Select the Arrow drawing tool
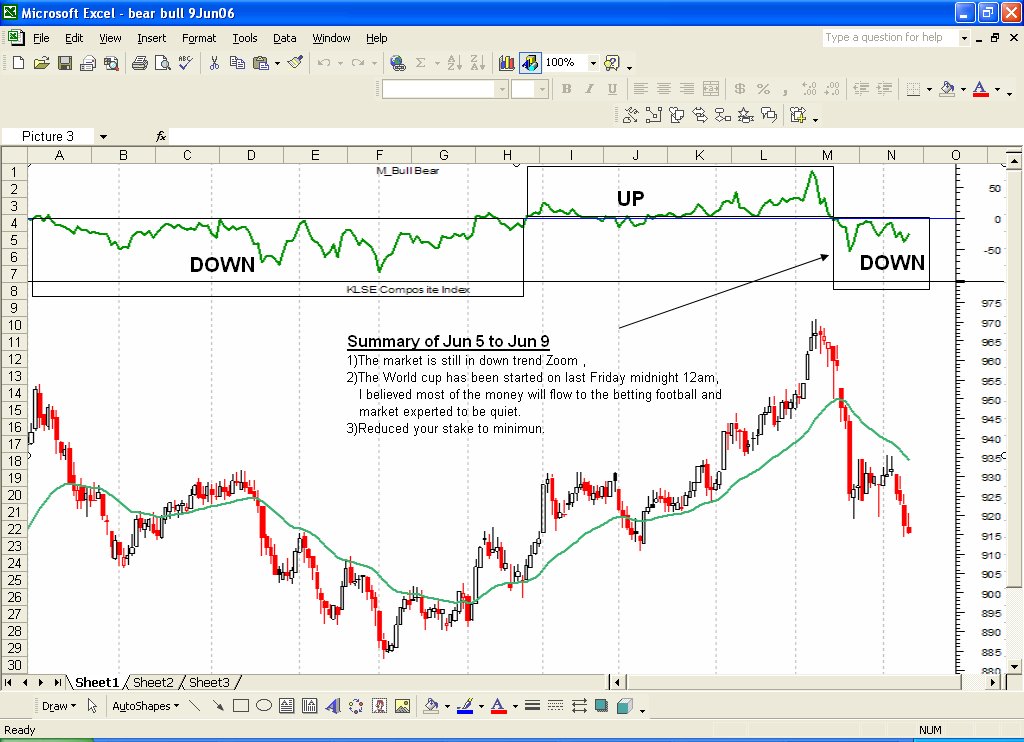The image size is (1024, 742). pos(218,705)
